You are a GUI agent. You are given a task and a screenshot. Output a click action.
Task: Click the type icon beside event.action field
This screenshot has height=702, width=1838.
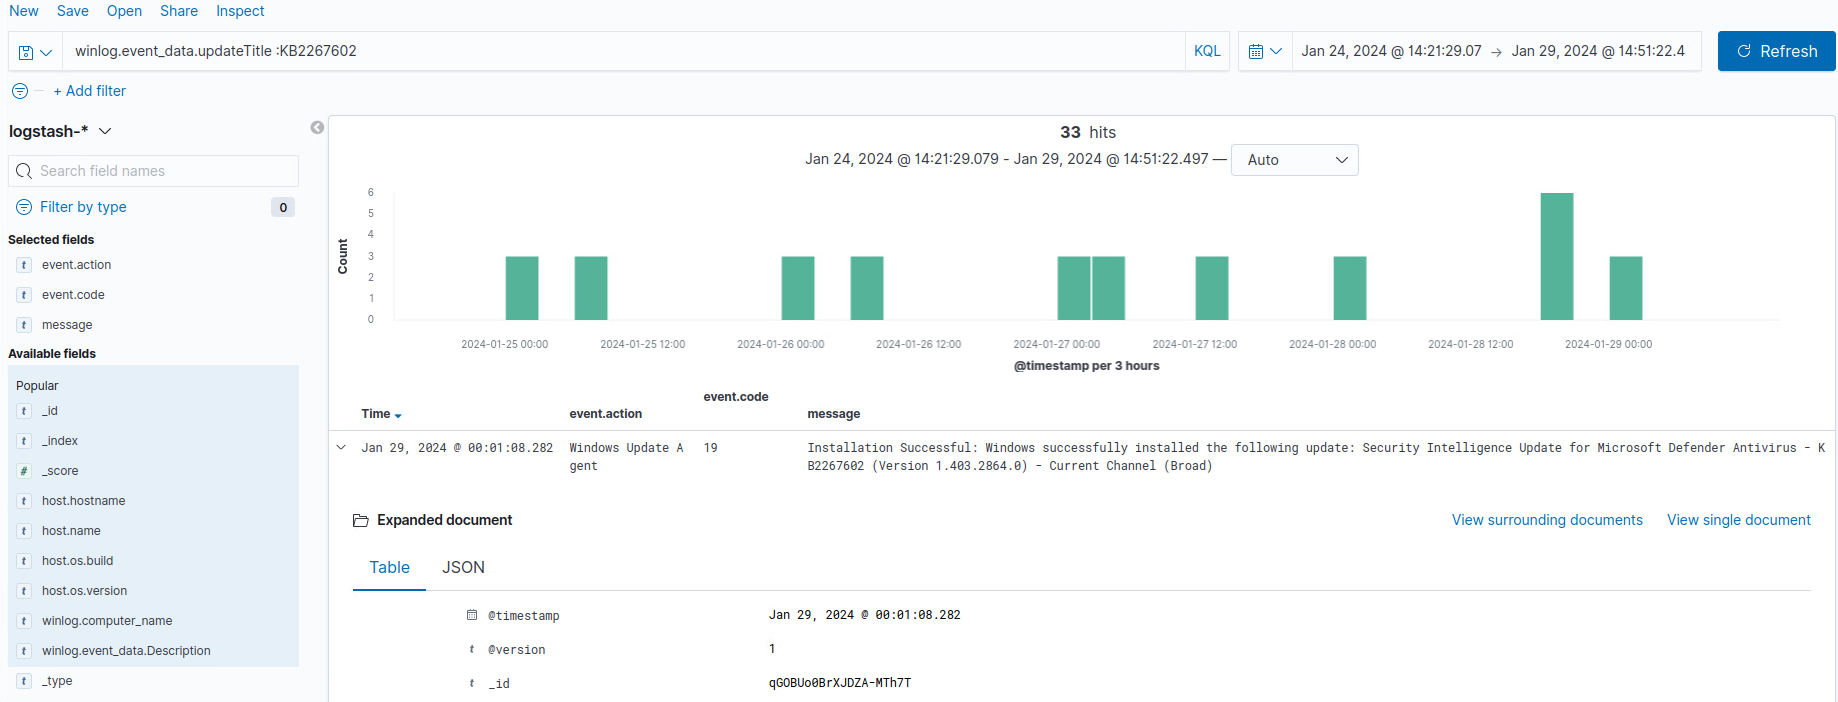pyautogui.click(x=24, y=265)
